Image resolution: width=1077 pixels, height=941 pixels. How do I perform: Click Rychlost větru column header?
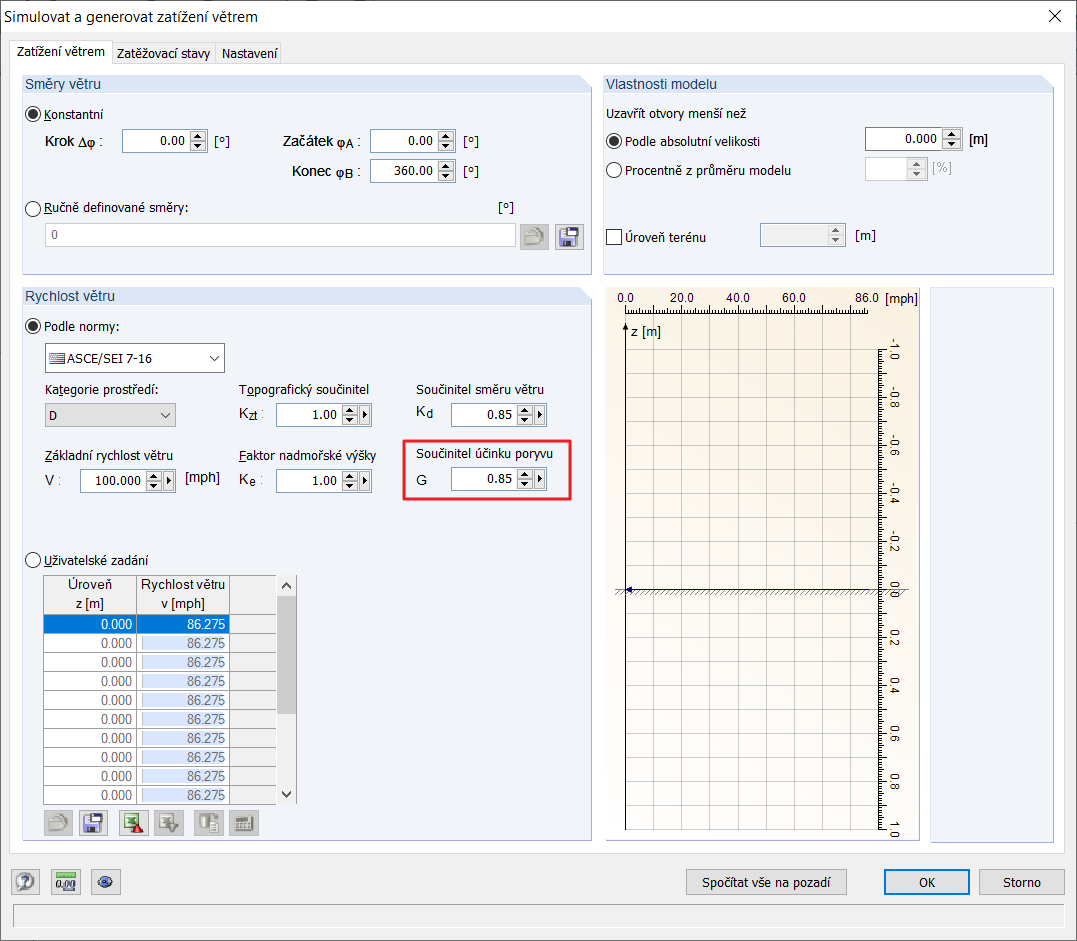click(183, 593)
